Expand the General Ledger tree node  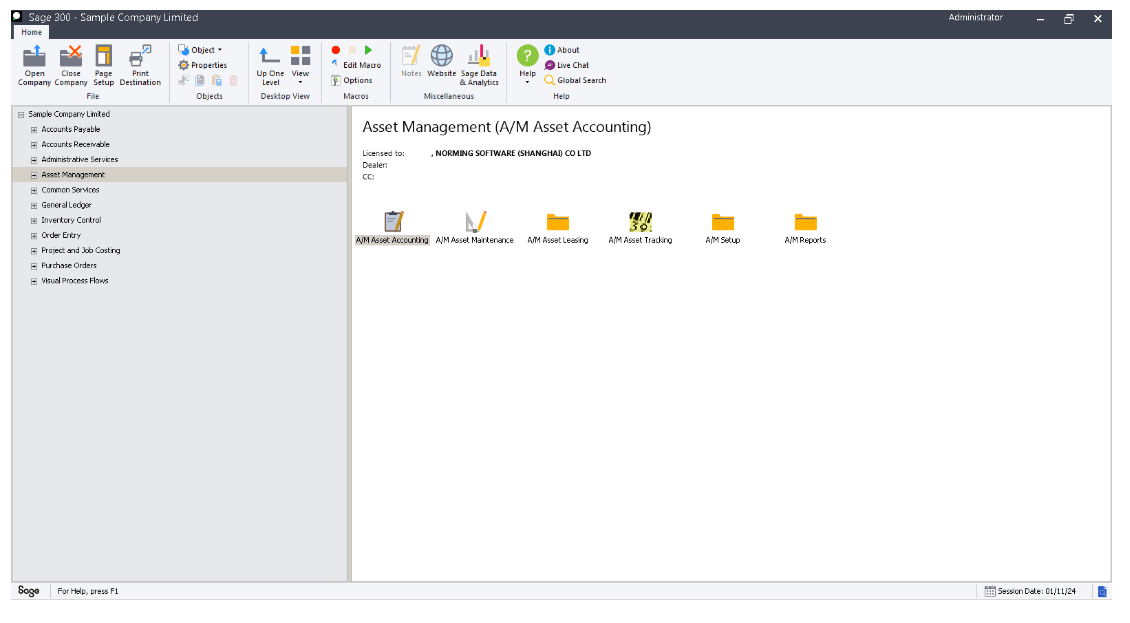point(34,206)
